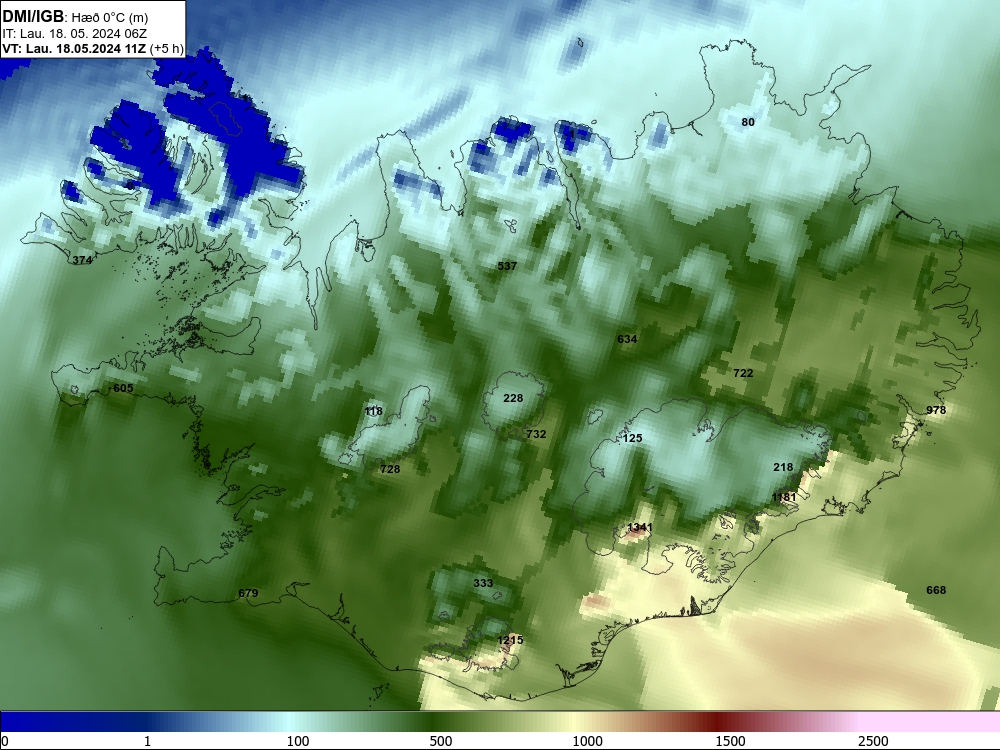1000x750 pixels.
Task: Click the map value 374
Action: (82, 260)
